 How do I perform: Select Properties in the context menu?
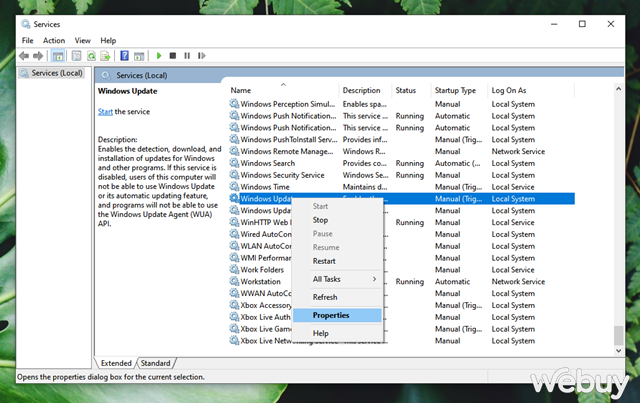337,315
